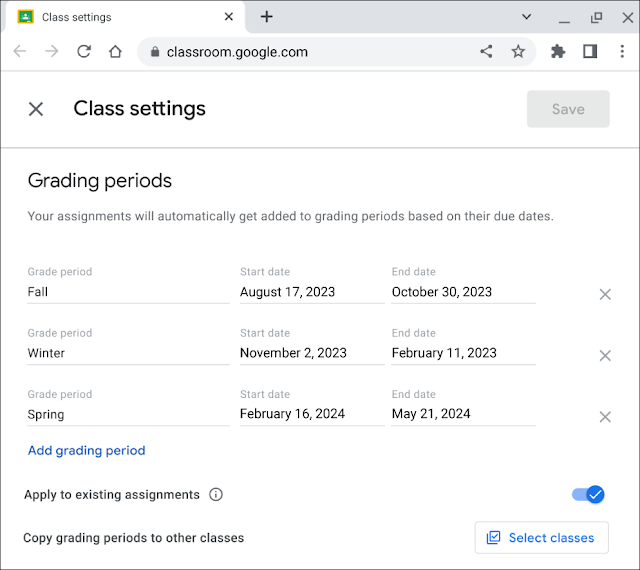Image resolution: width=640 pixels, height=570 pixels.
Task: Toggle the browser side panel
Action: tap(590, 52)
